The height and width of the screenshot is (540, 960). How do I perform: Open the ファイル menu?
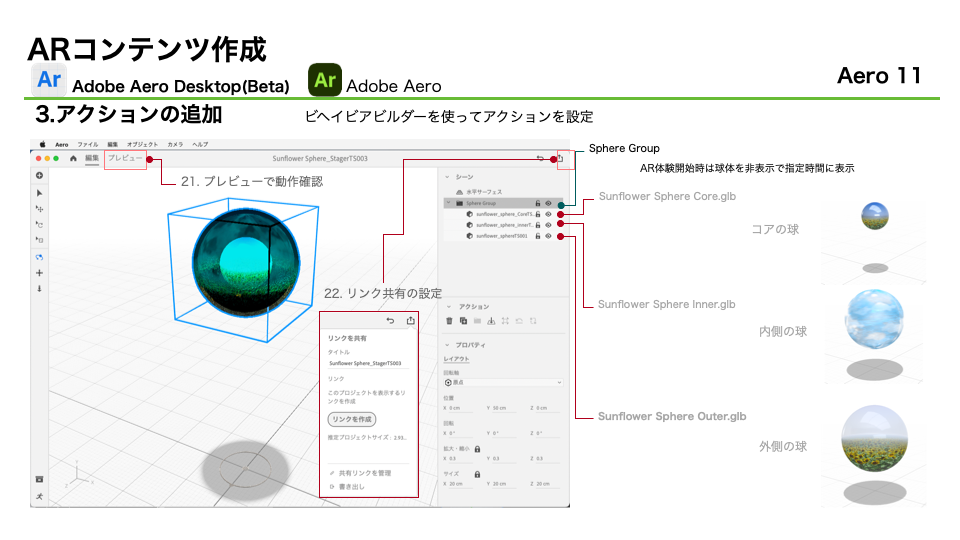pos(88,144)
